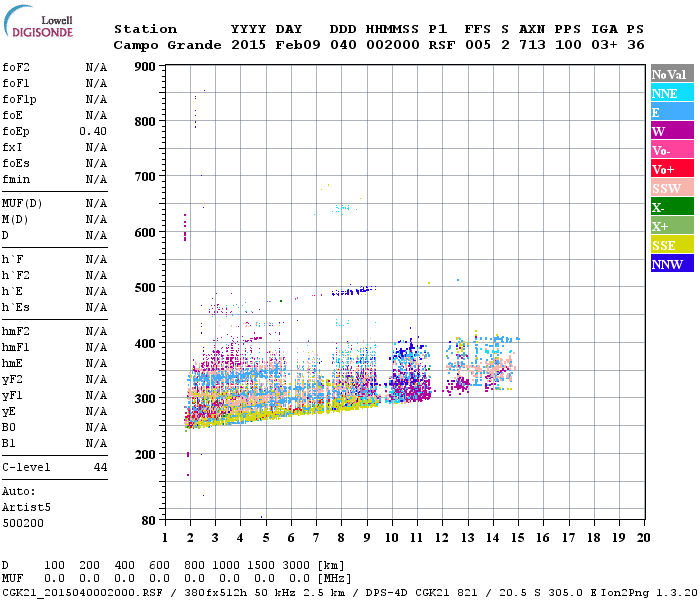The image size is (700, 600).
Task: Click the 500 height axis label
Action: (x=145, y=288)
